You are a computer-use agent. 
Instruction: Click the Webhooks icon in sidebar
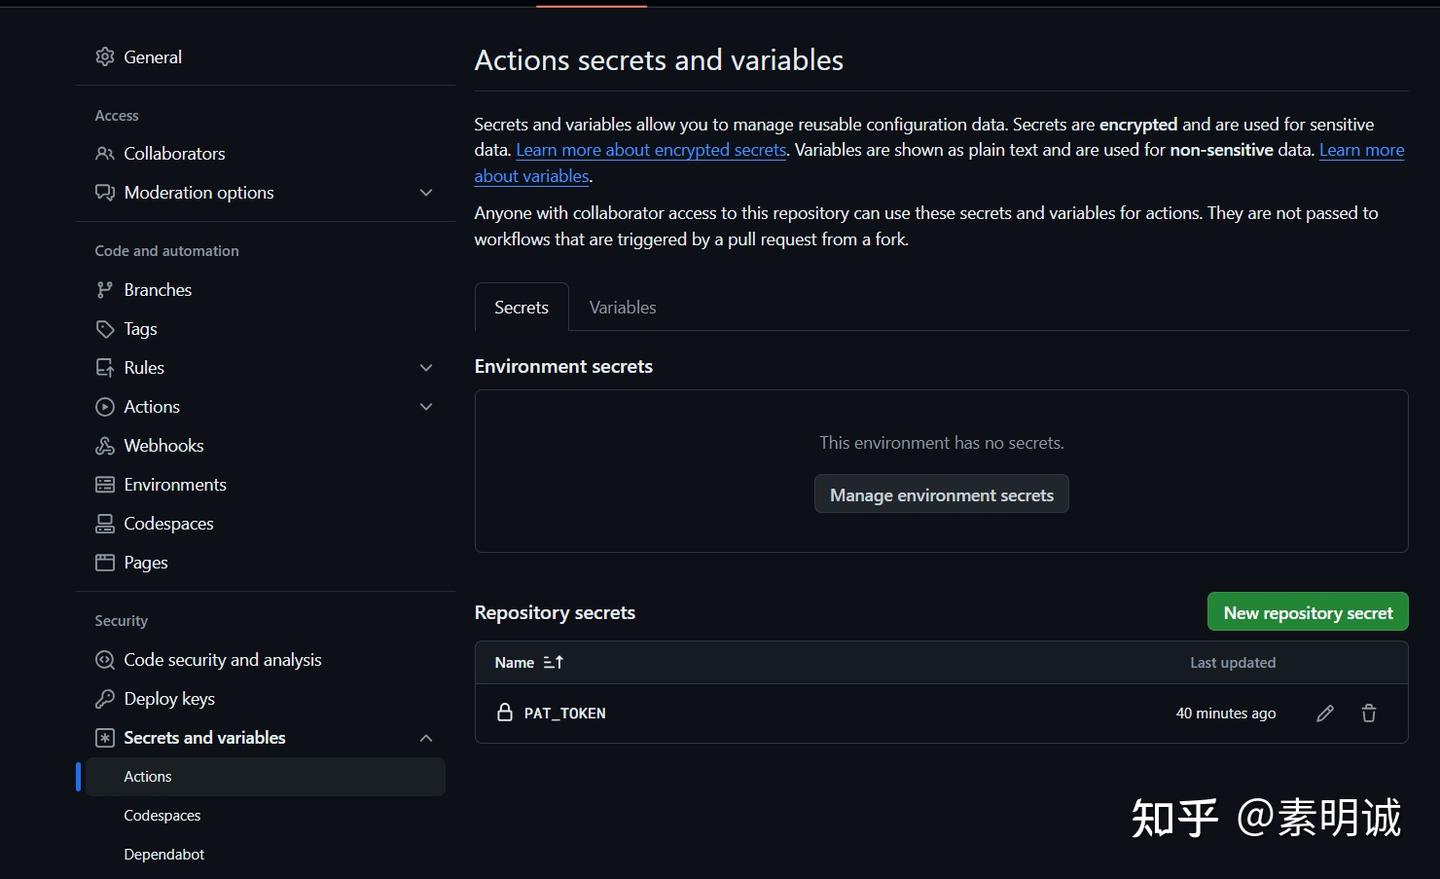click(x=105, y=446)
